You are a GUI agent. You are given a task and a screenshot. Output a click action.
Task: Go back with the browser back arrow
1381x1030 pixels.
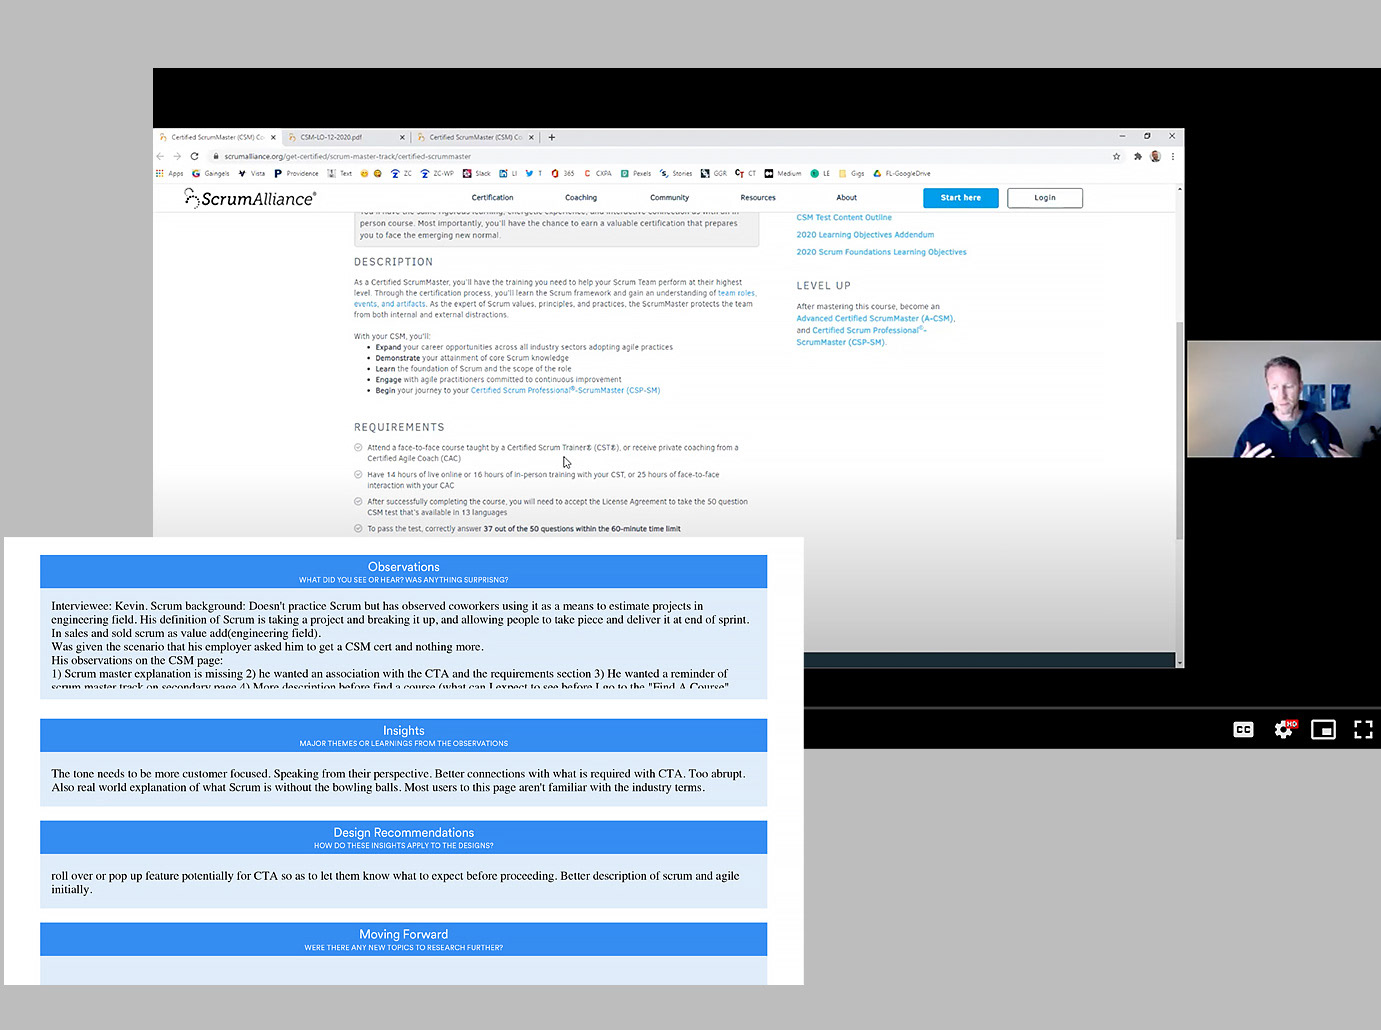click(x=161, y=156)
